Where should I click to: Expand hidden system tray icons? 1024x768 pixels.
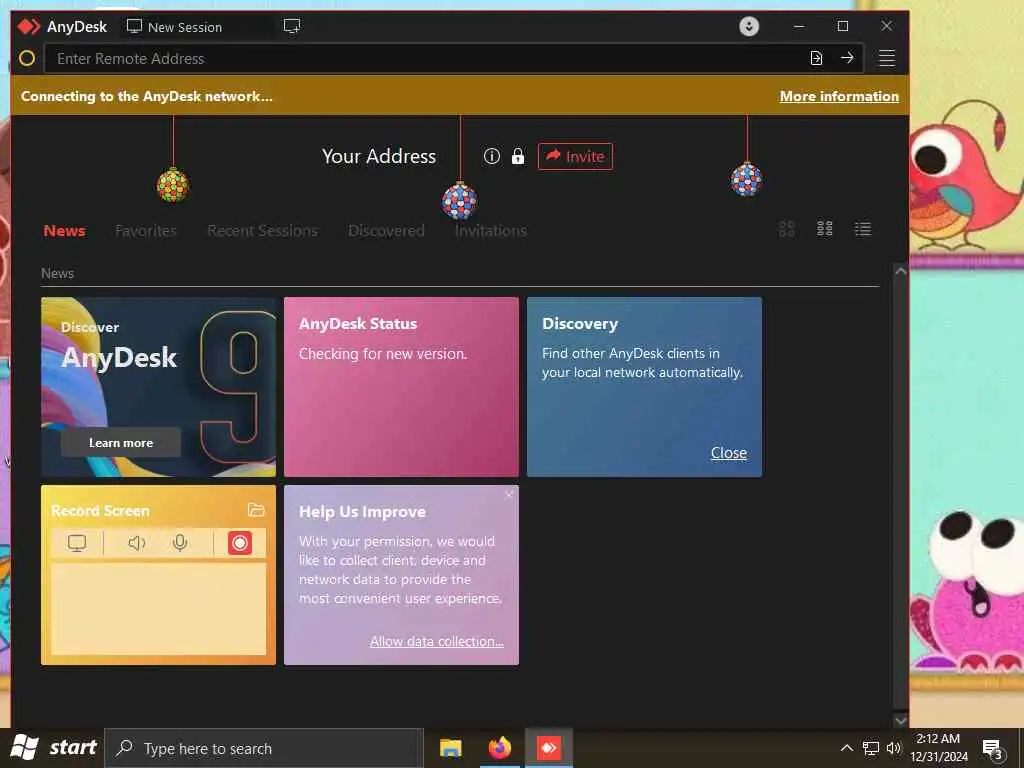tap(846, 748)
